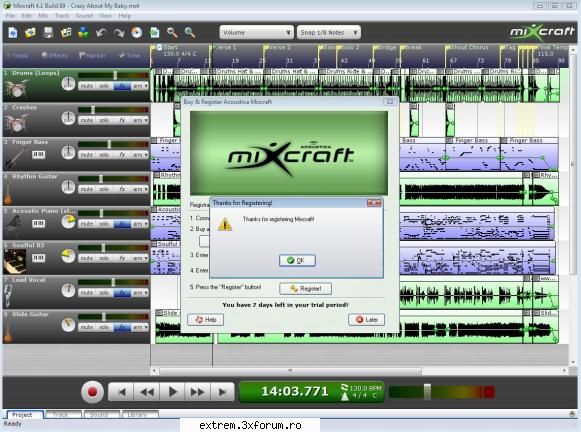581x432 pixels.
Task: Click the horizontal timeline scrollbar
Action: point(290,370)
